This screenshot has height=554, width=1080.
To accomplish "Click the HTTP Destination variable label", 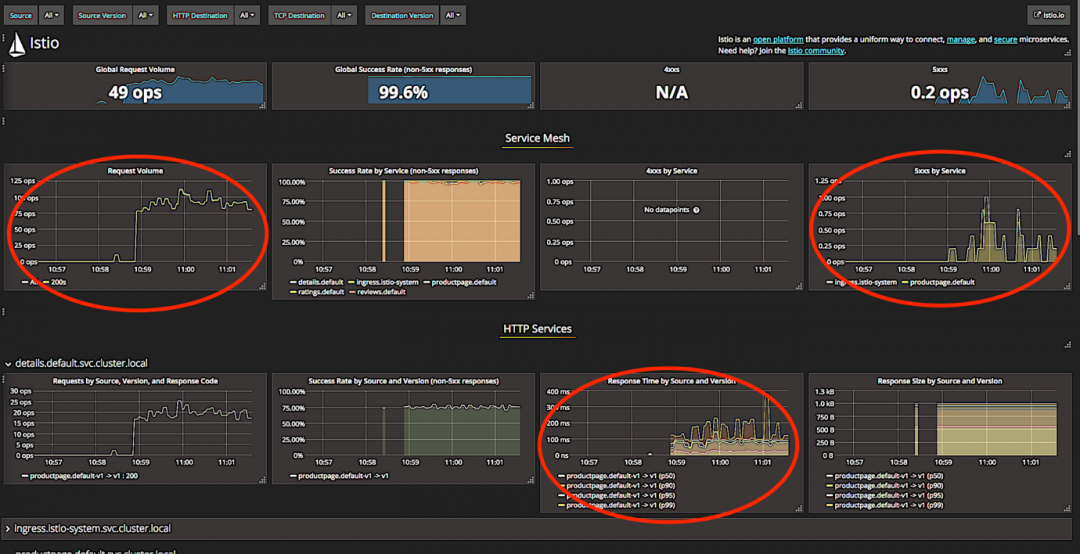I will [x=200, y=15].
